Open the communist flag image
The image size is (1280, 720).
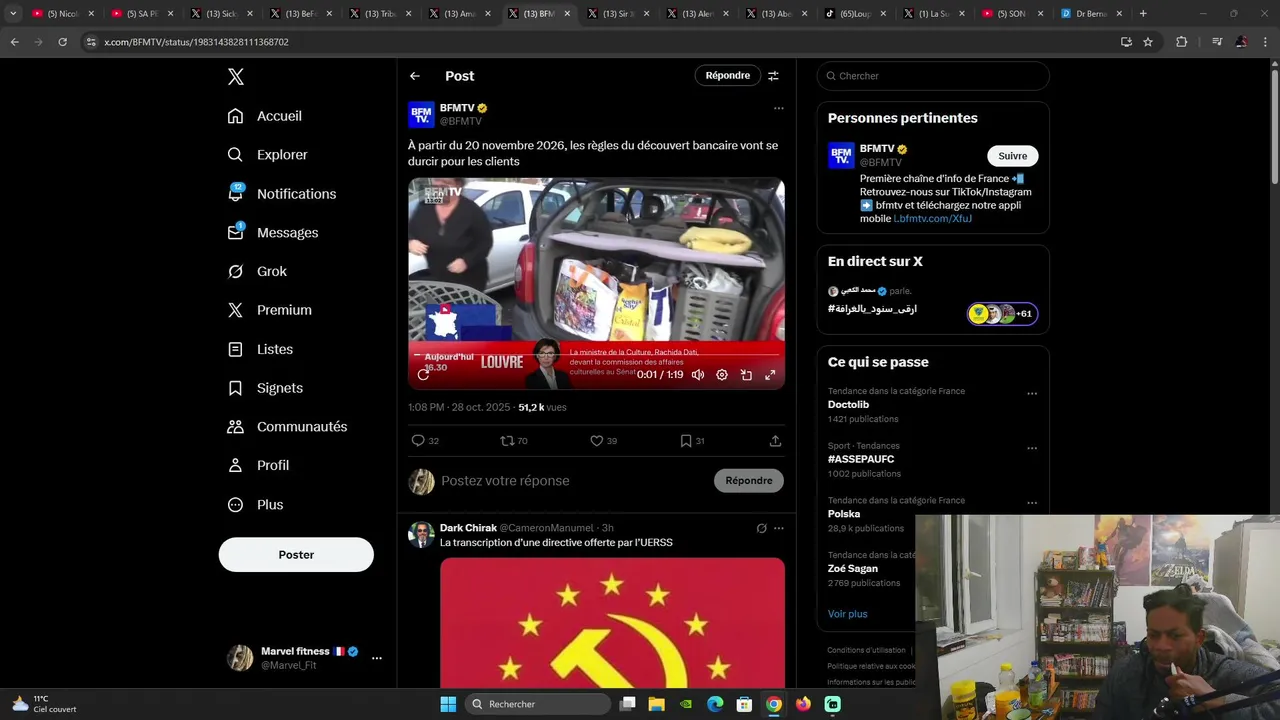point(612,623)
